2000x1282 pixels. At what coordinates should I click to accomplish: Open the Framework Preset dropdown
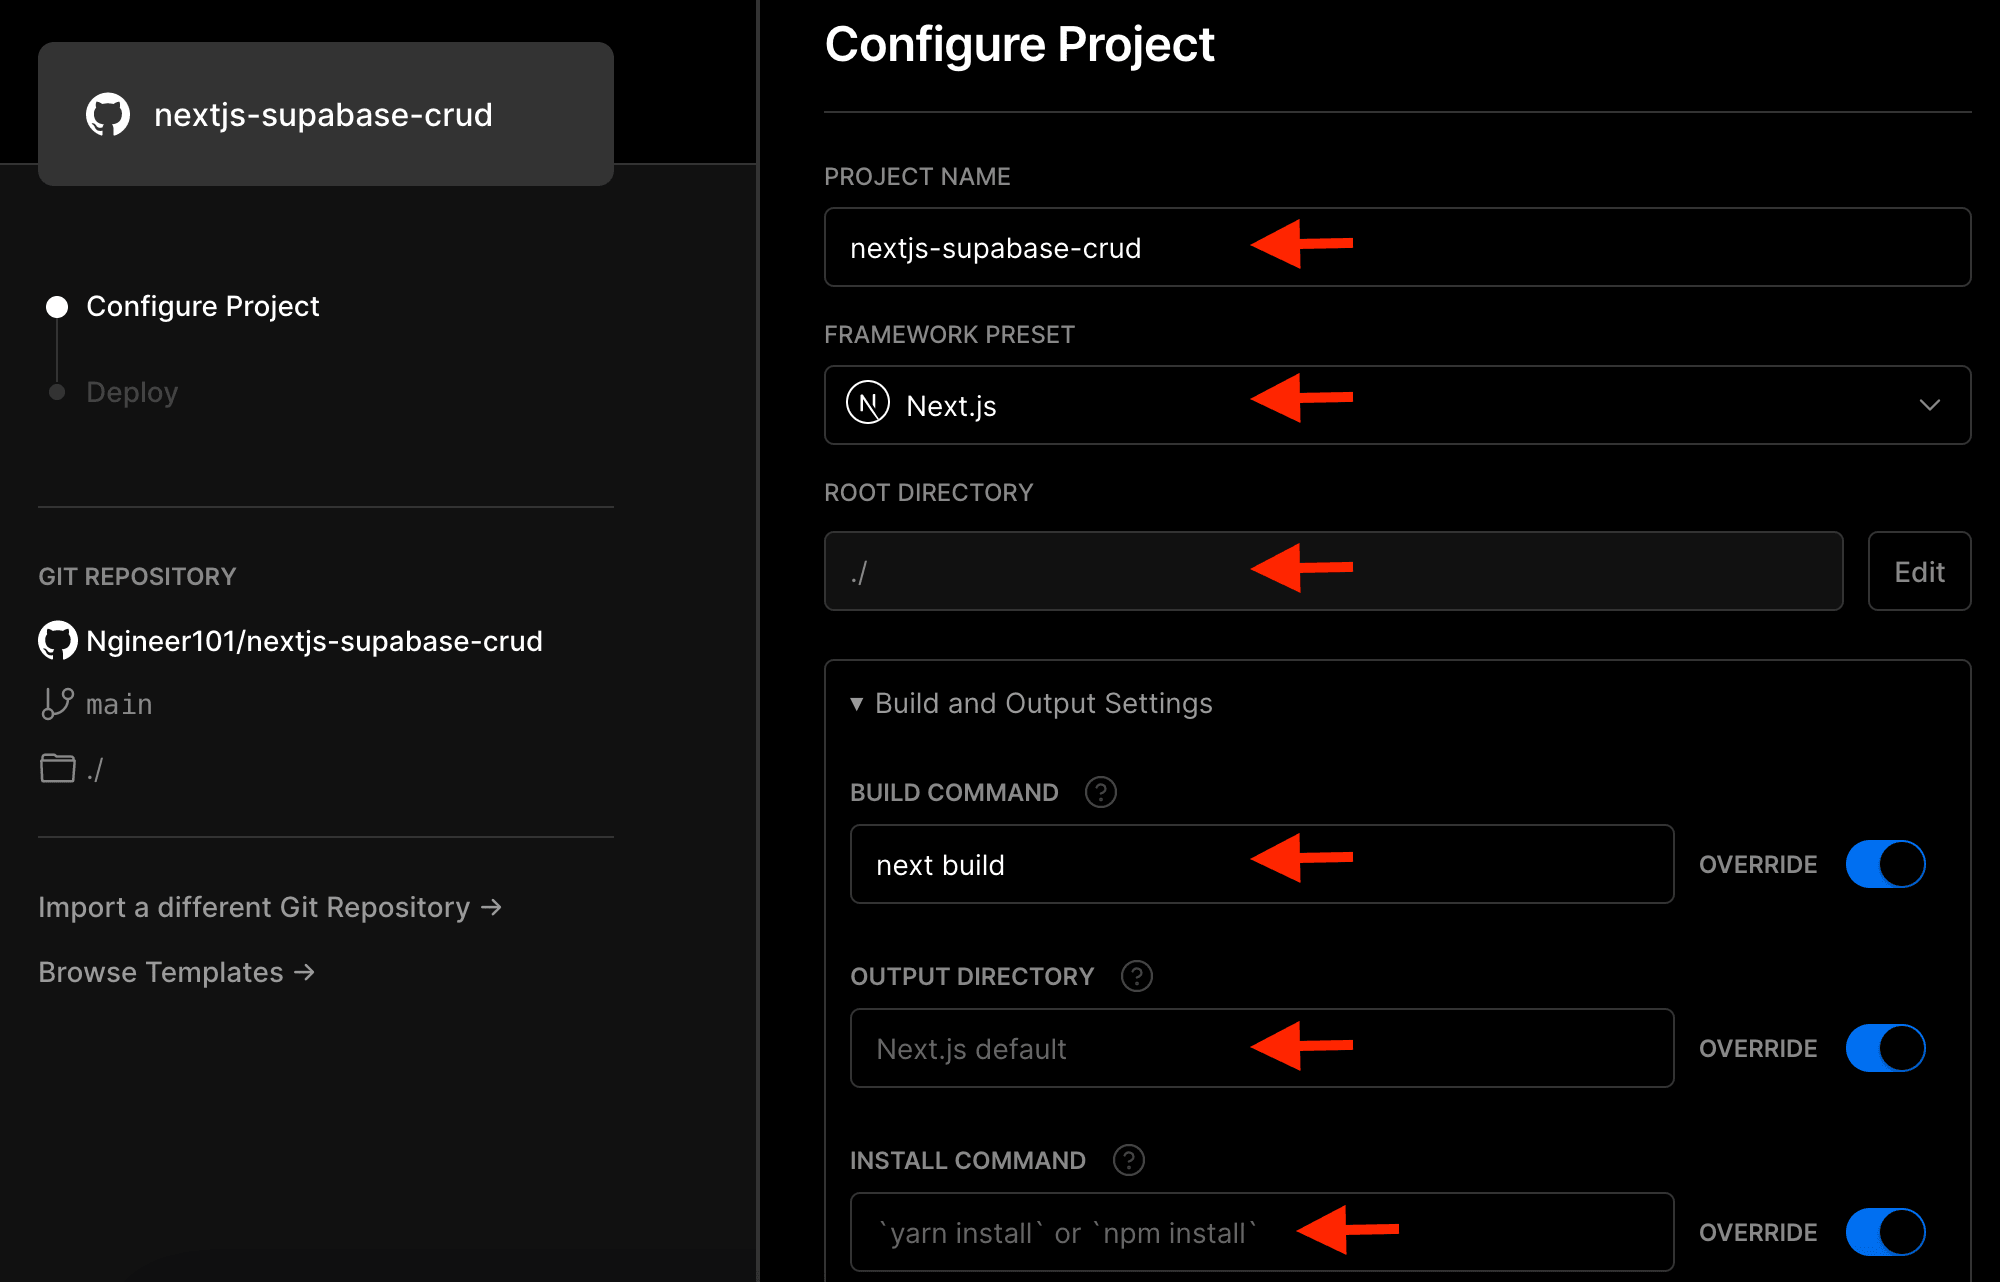point(1398,405)
